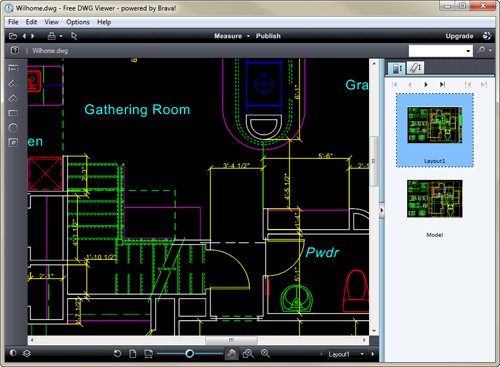The height and width of the screenshot is (367, 500).
Task: Click the vertical scrollbar down arrow
Action: [374, 331]
